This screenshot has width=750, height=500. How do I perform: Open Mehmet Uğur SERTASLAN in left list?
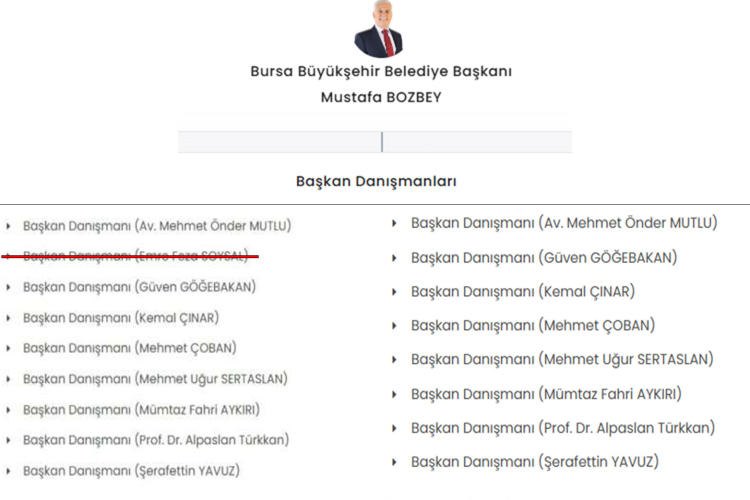coord(155,379)
